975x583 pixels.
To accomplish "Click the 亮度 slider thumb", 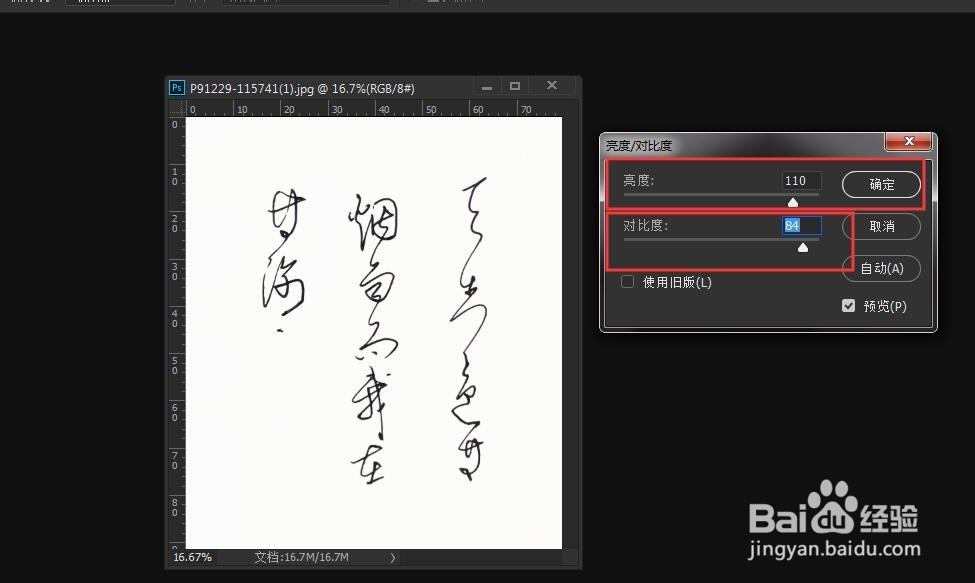I will click(x=793, y=201).
